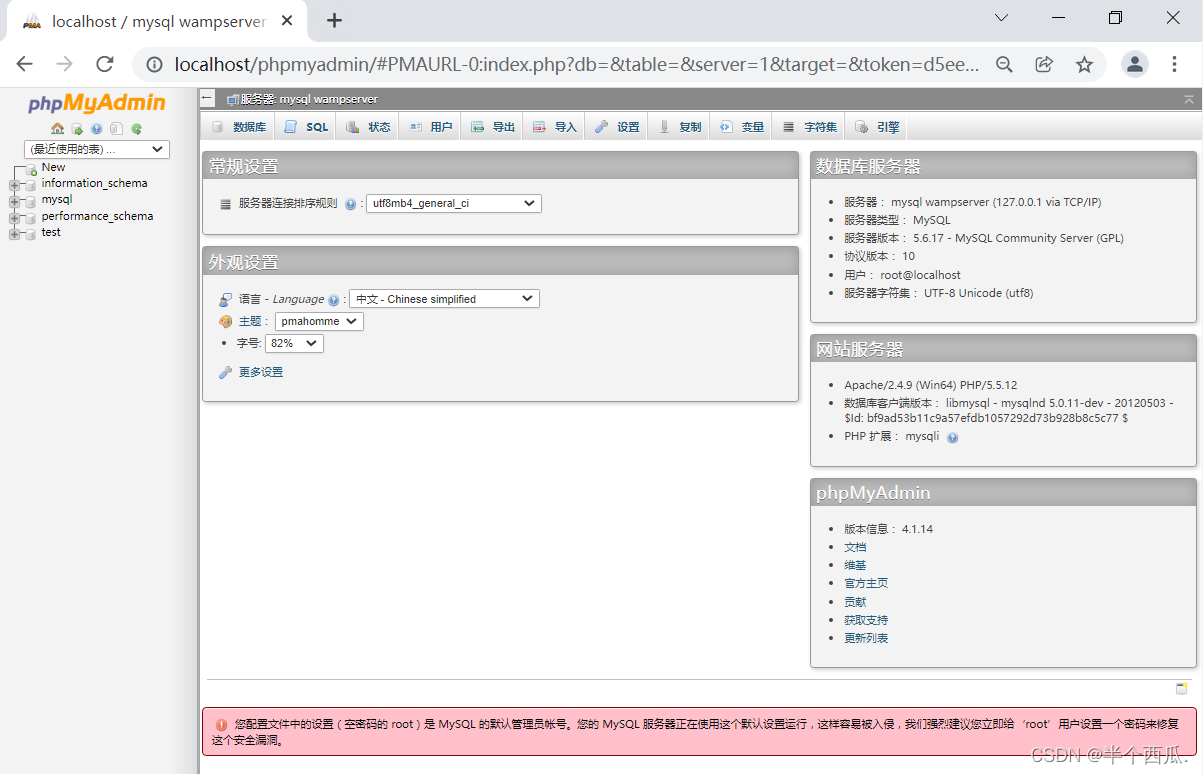Click the help icon beside 服务器连接排序规则
Image resolution: width=1203 pixels, height=774 pixels.
pyautogui.click(x=351, y=204)
